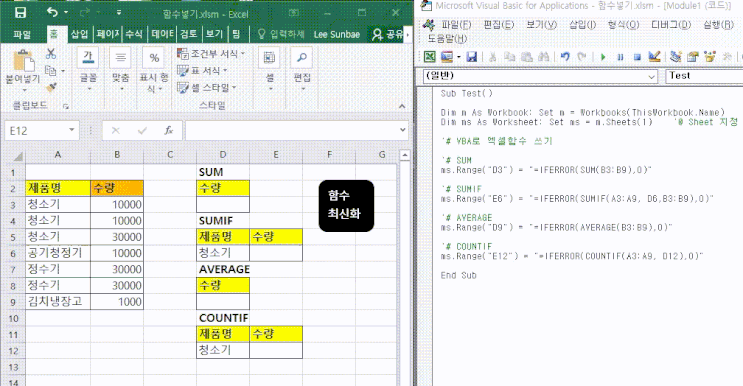Select cell containing 공기청정기

click(58, 253)
